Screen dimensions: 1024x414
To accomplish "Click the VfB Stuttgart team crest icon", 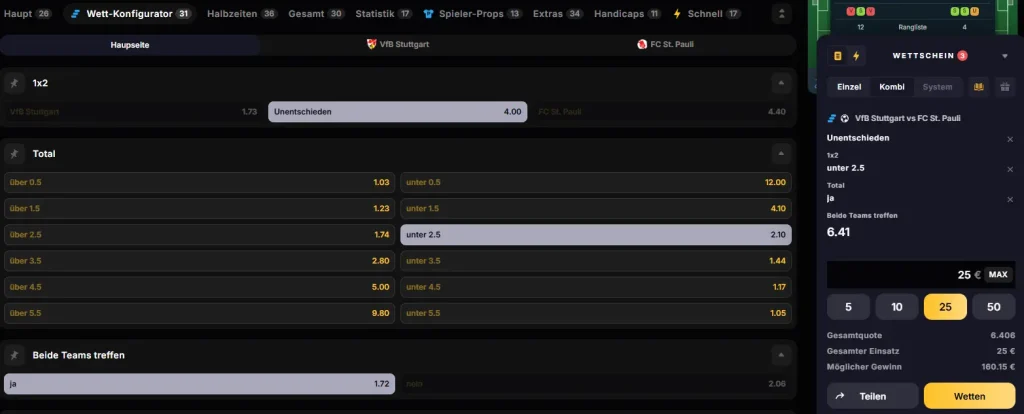I will (372, 44).
